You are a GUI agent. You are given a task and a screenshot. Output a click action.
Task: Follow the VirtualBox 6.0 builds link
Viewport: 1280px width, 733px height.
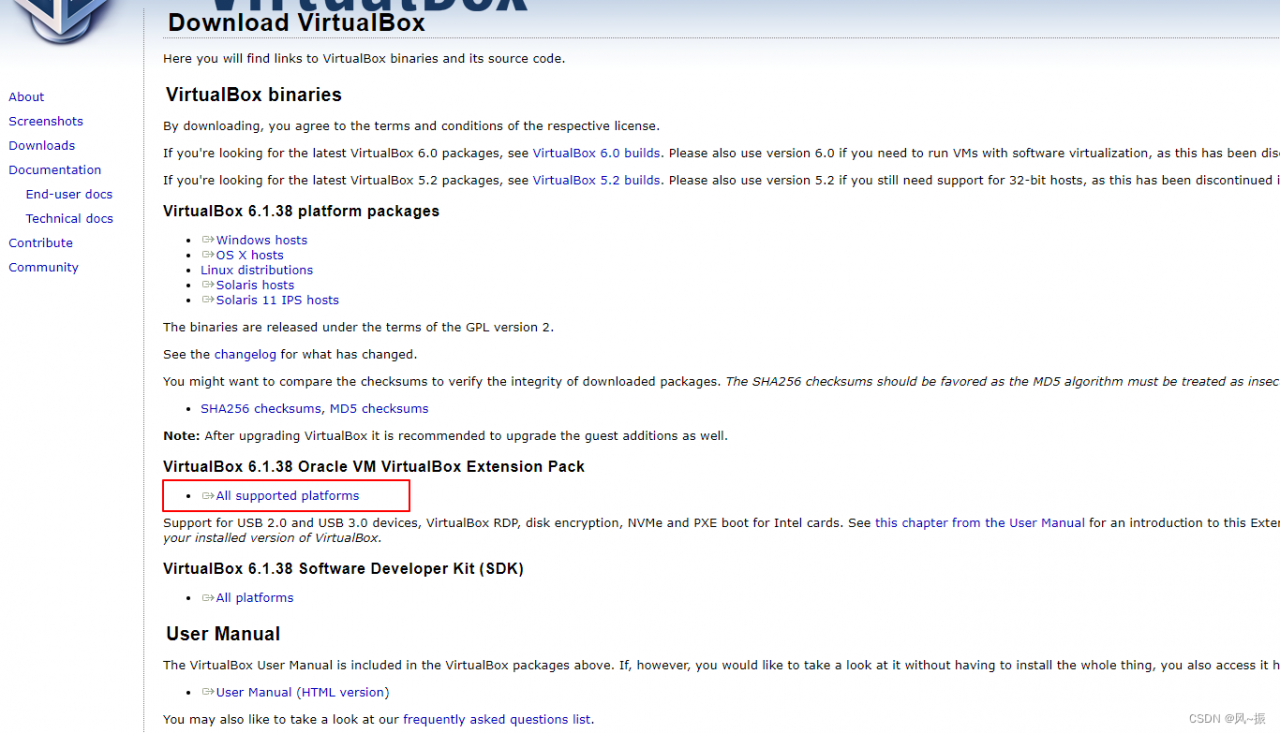coord(596,153)
